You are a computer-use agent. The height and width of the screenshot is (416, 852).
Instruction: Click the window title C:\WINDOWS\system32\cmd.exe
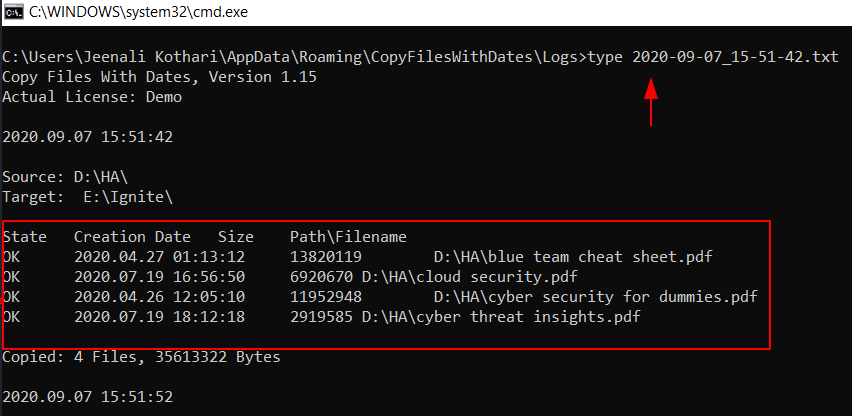(139, 12)
